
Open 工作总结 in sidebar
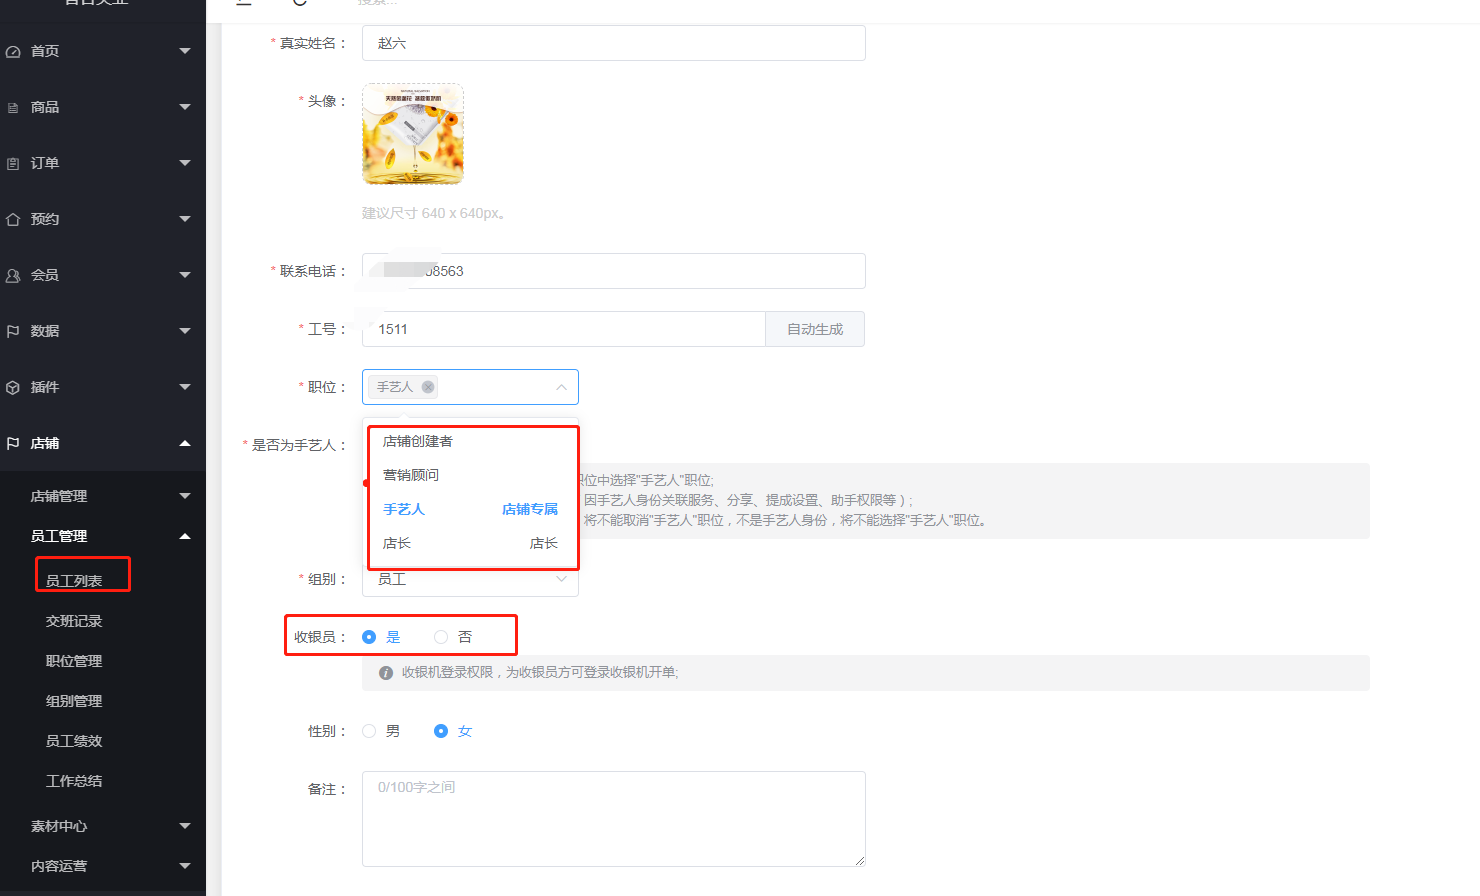74,781
